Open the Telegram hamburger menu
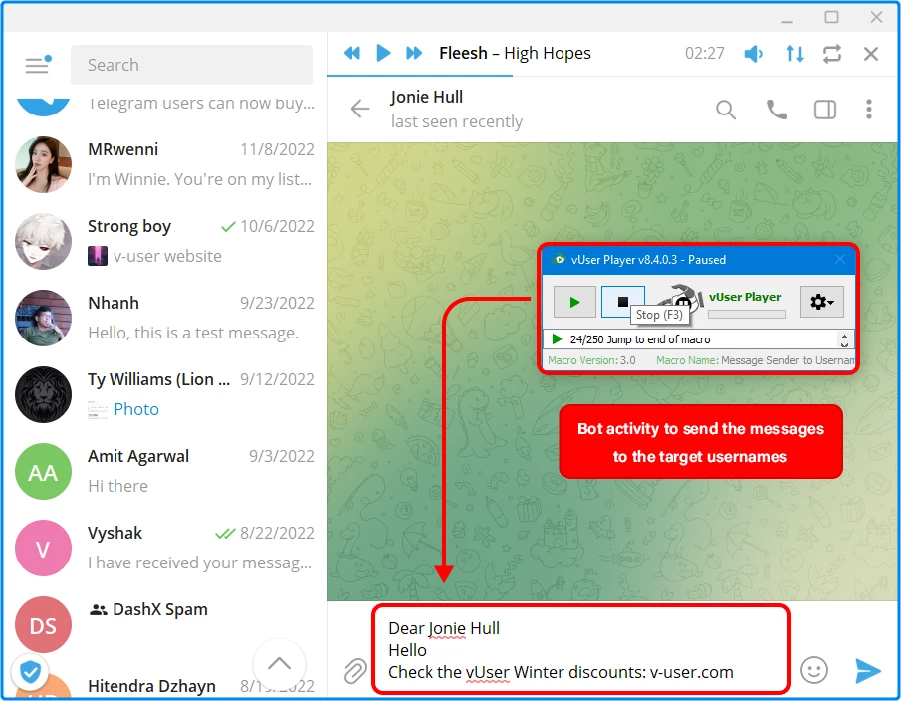 click(x=38, y=65)
